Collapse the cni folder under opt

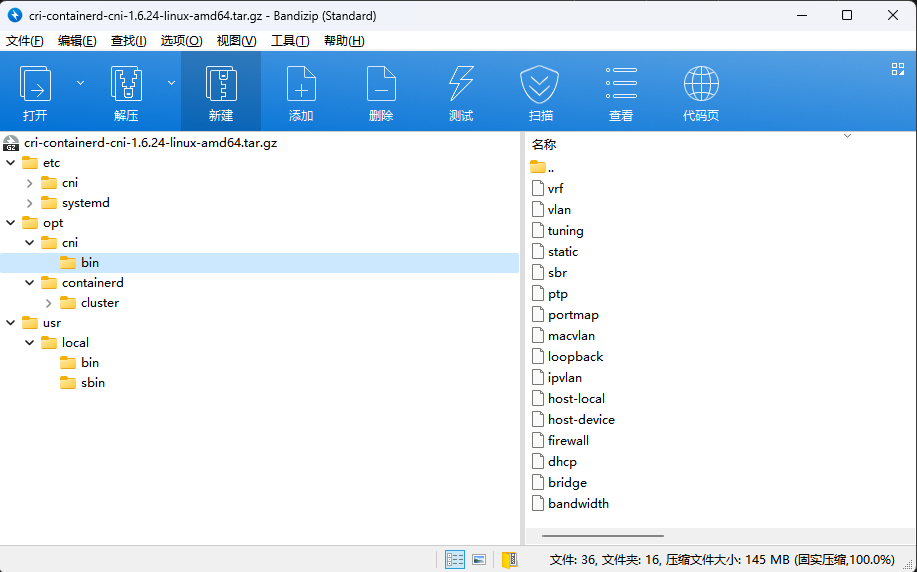click(x=30, y=243)
